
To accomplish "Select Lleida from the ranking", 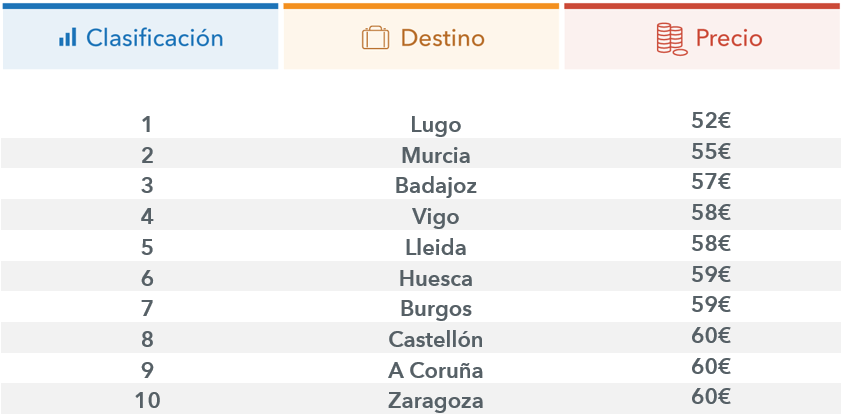I will 436,248.
